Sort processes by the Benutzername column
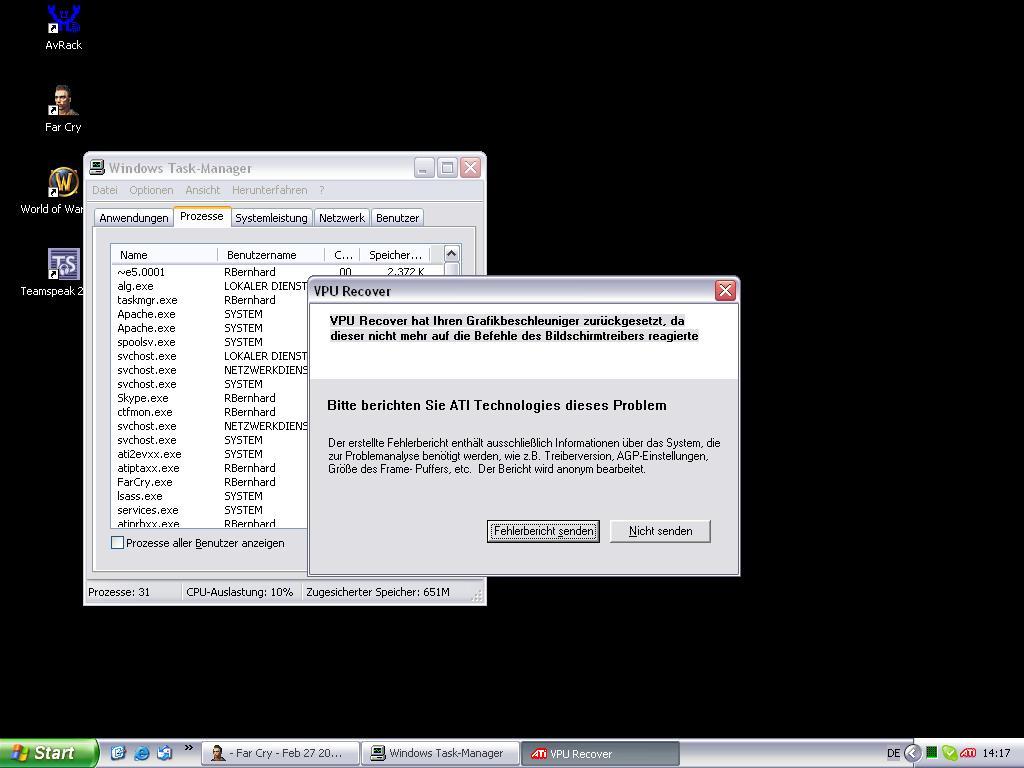Image resolution: width=1024 pixels, height=768 pixels. (x=270, y=255)
